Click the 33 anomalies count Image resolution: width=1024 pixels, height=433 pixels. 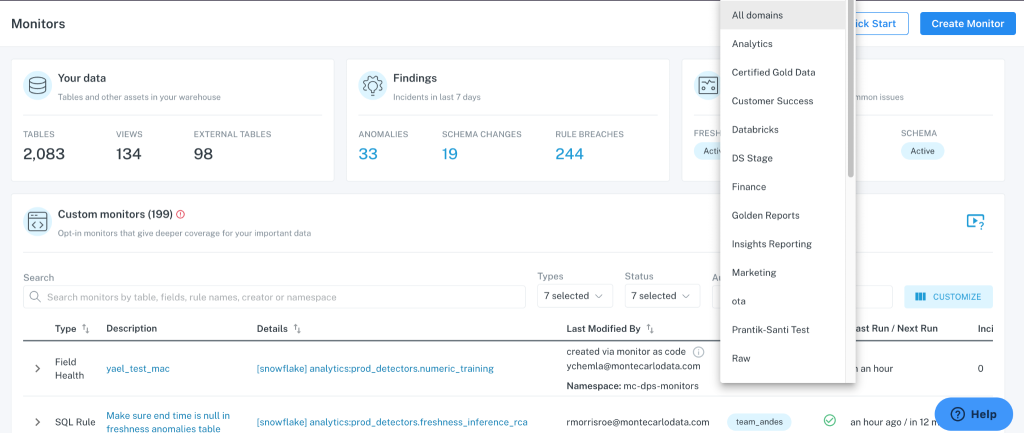click(x=368, y=154)
